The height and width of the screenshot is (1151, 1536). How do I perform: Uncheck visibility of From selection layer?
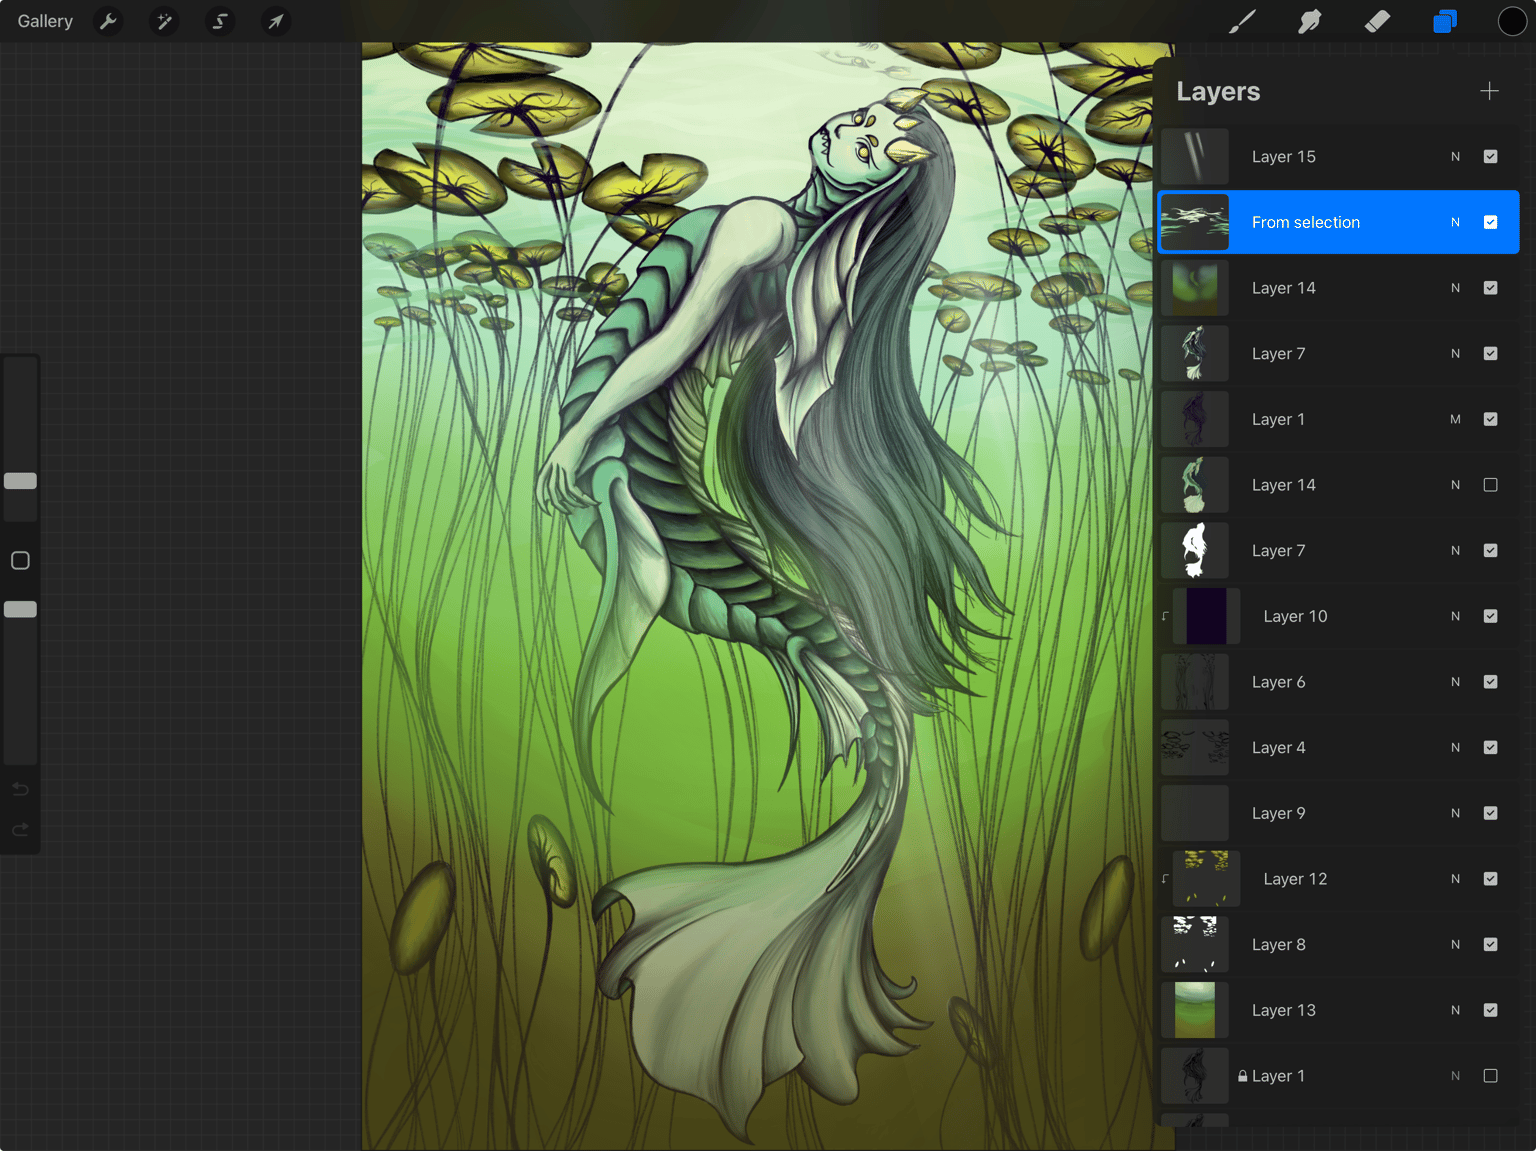click(1490, 222)
